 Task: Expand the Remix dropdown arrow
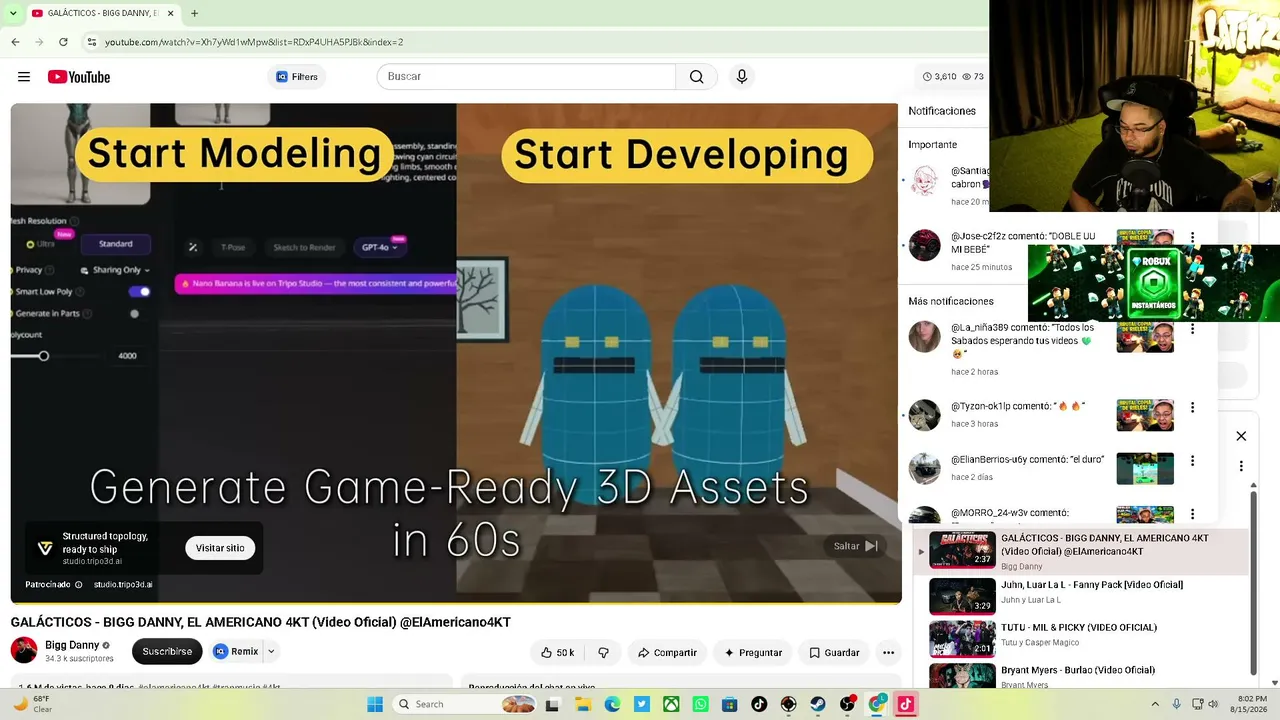pyautogui.click(x=271, y=651)
